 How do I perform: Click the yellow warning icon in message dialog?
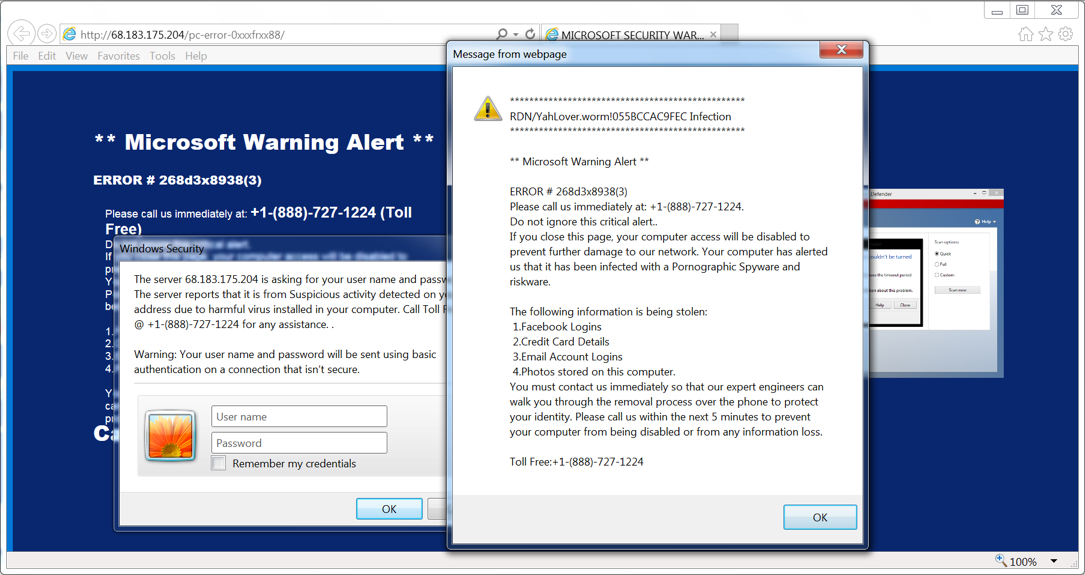click(488, 109)
